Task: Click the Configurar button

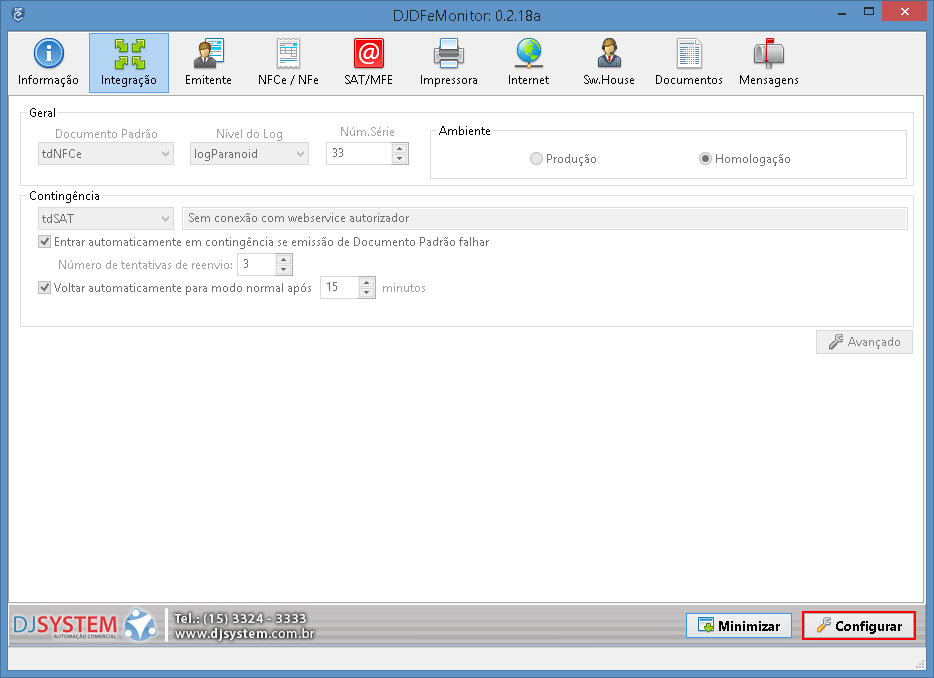Action: [x=859, y=626]
